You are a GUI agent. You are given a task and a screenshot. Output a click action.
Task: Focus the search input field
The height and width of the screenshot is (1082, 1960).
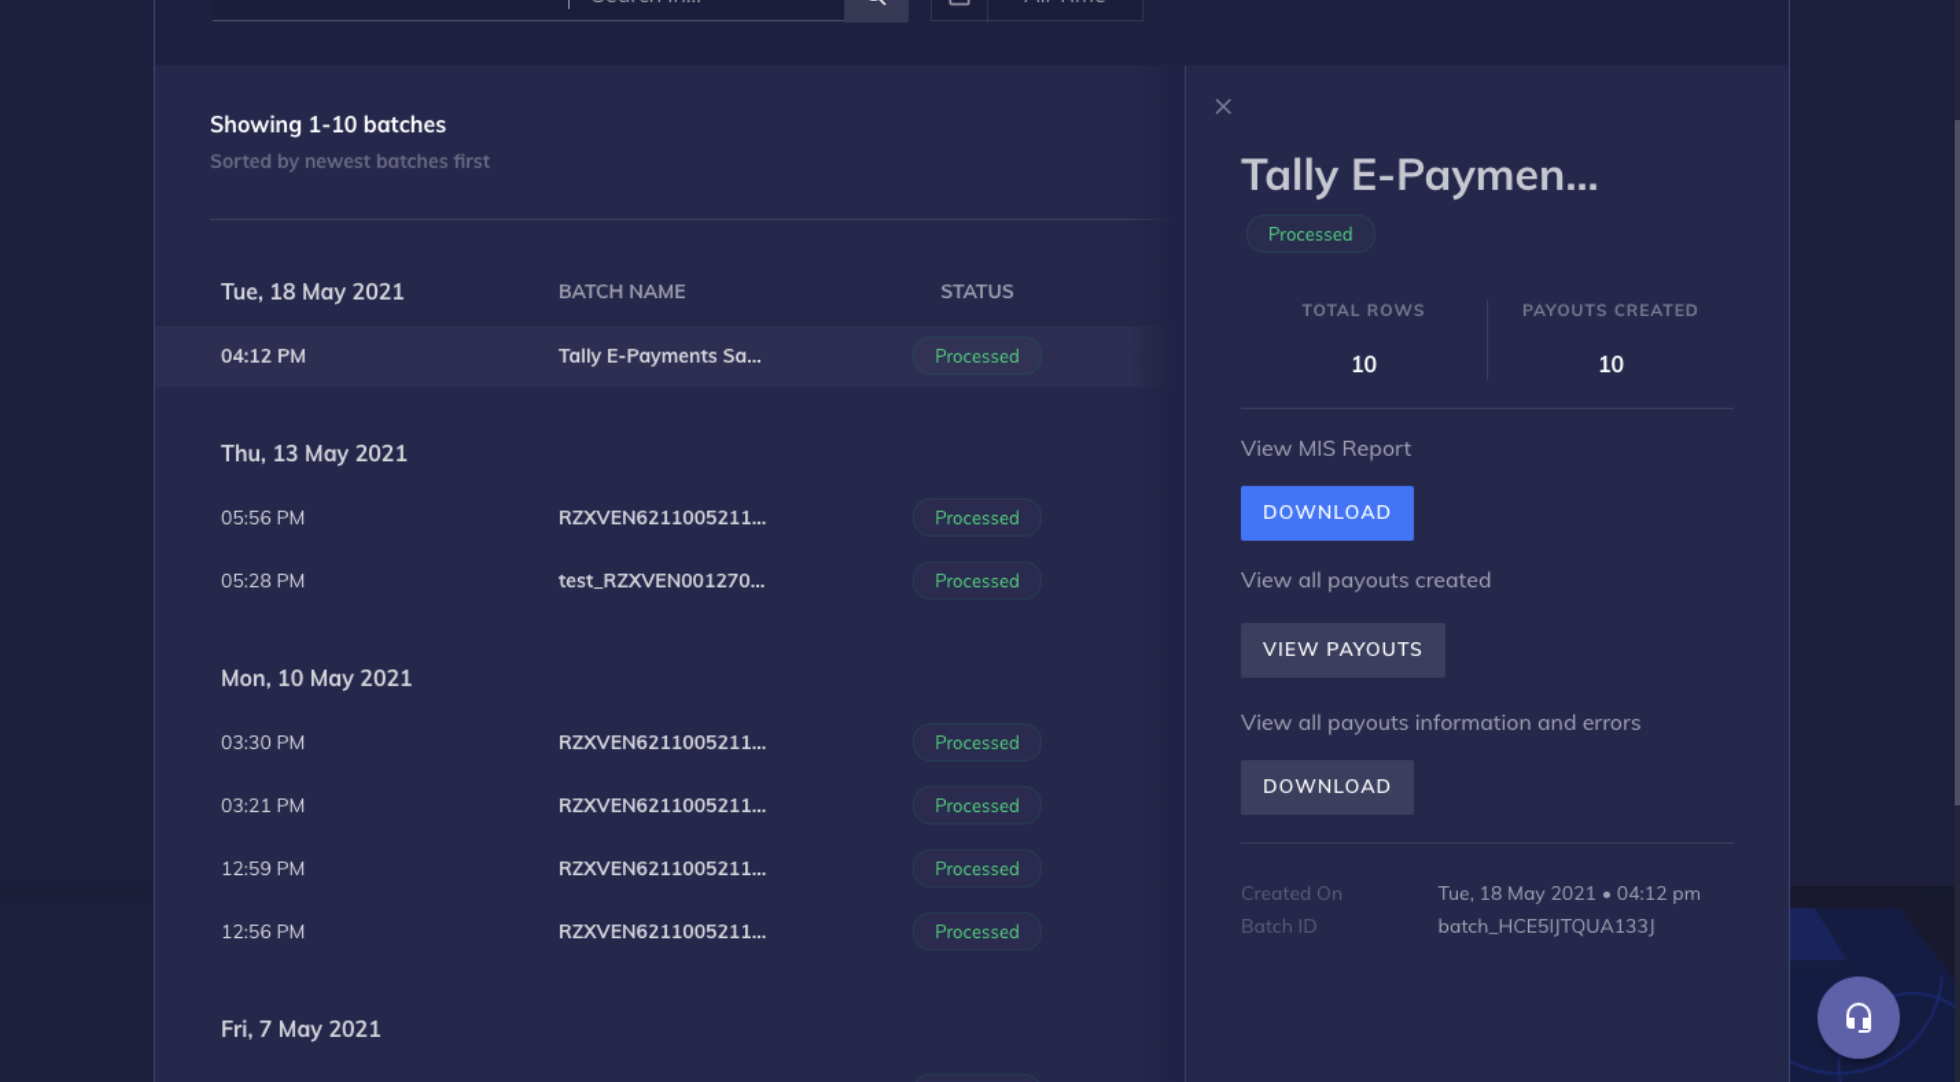tap(708, 6)
